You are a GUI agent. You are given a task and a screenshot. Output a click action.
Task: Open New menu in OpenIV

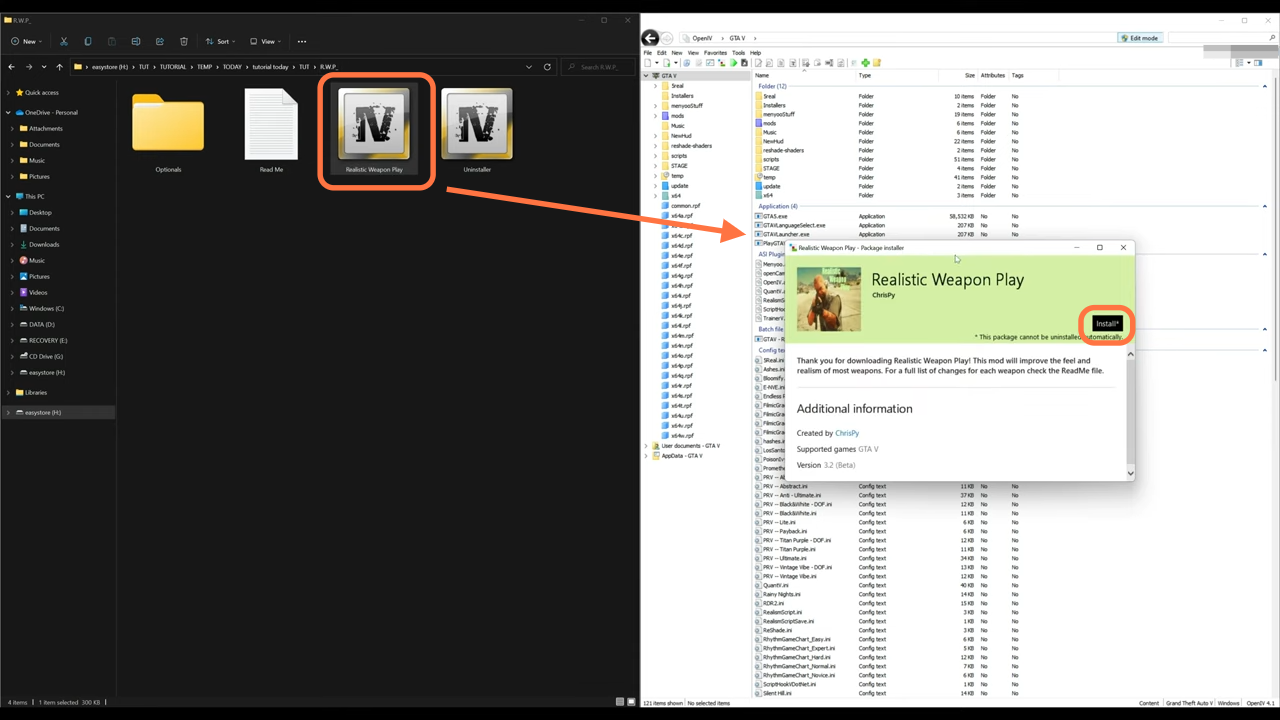[x=677, y=53]
